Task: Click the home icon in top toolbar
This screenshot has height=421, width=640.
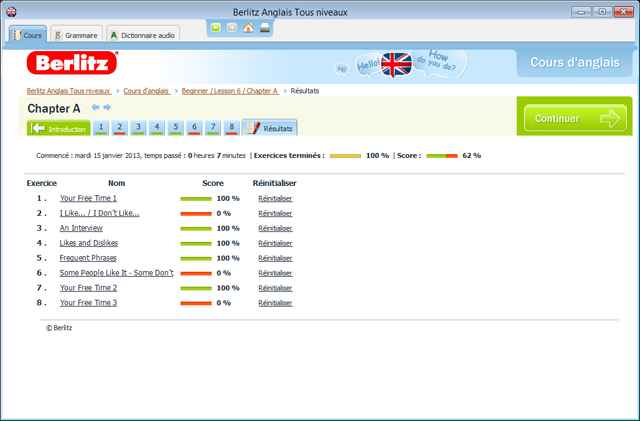Action: click(x=248, y=28)
